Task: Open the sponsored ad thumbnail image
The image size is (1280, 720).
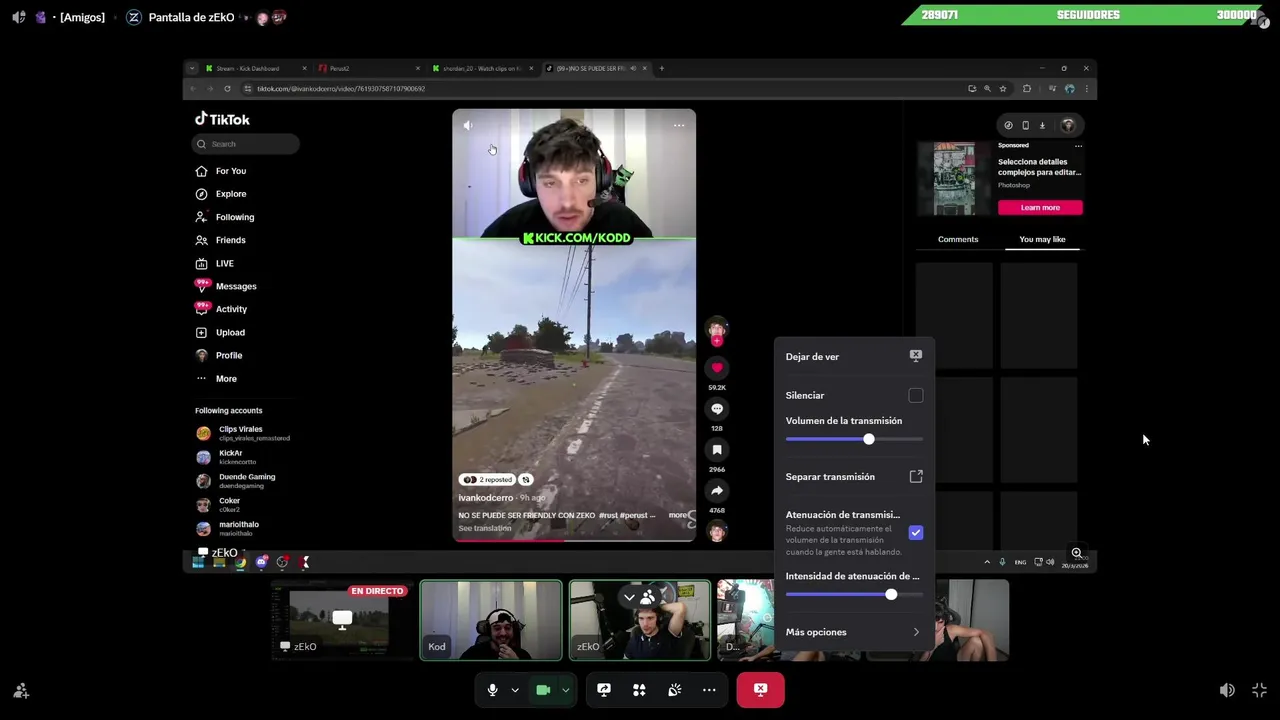Action: 954,178
